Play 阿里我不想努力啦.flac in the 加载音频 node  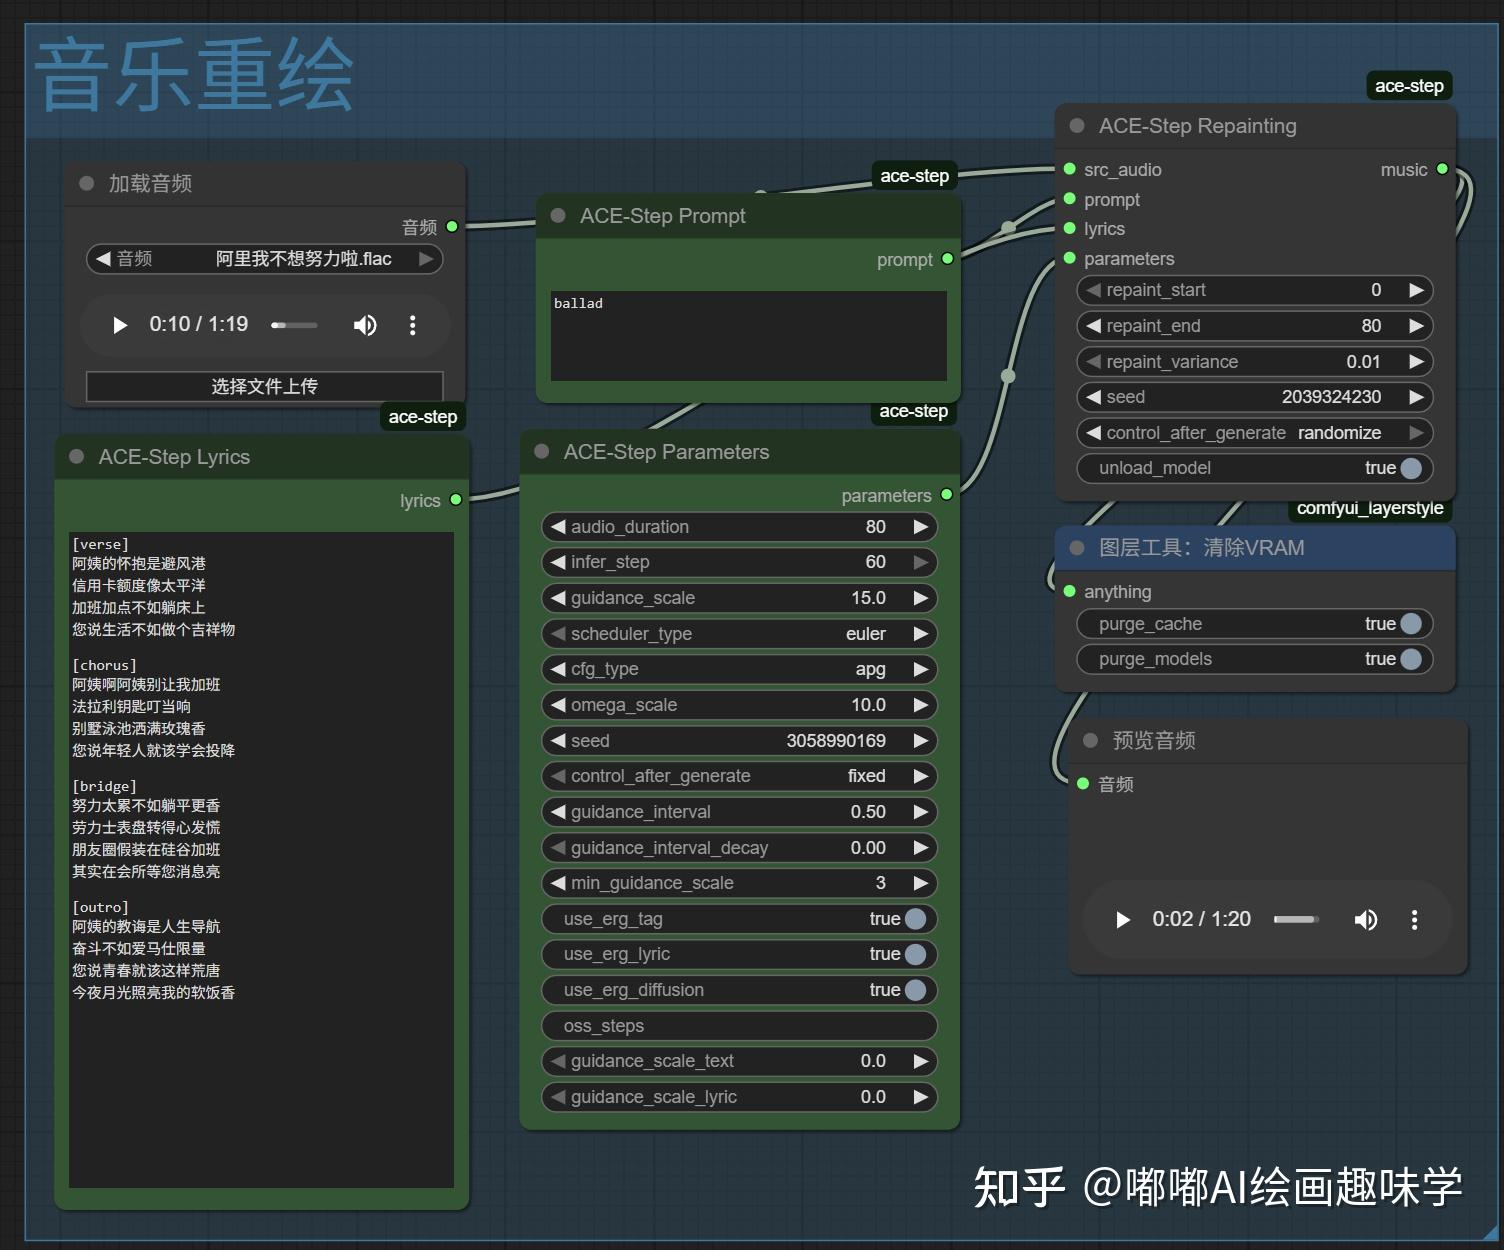[119, 325]
